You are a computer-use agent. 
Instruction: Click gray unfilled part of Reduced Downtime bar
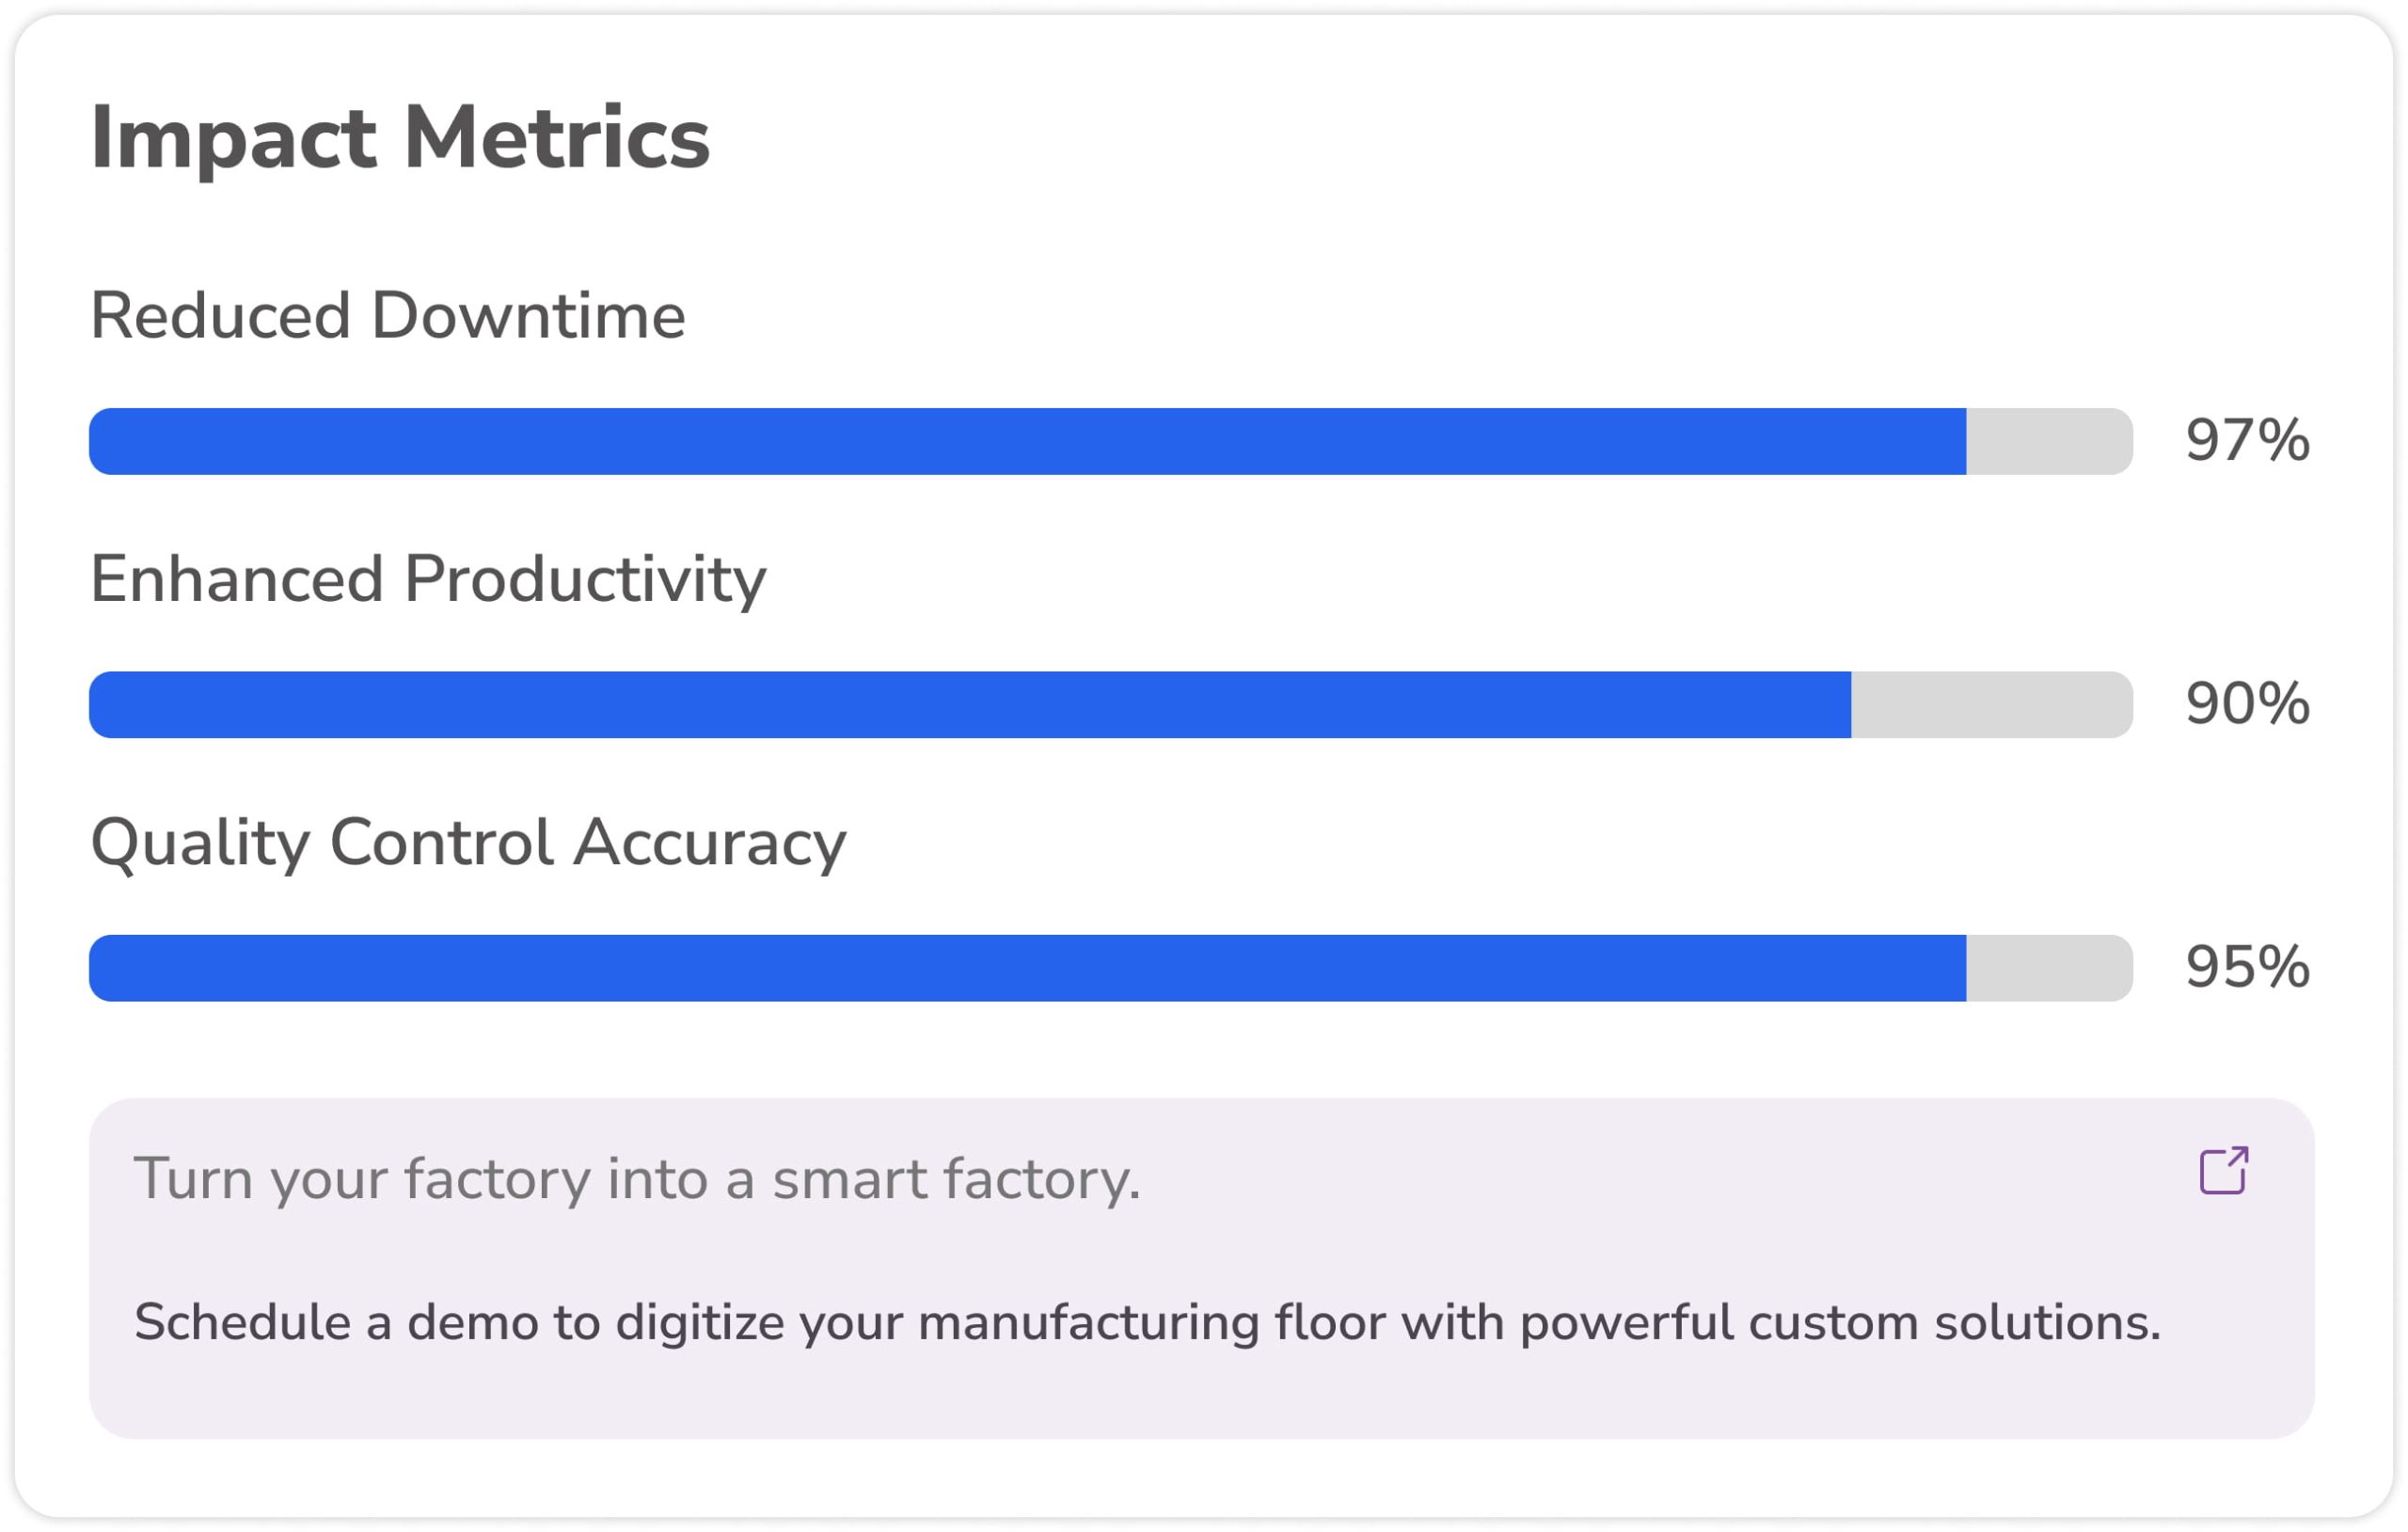2050,441
